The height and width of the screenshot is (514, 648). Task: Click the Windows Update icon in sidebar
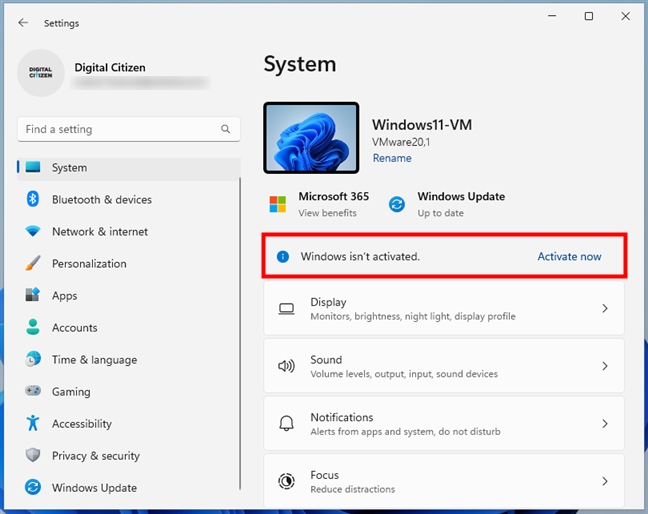click(33, 487)
